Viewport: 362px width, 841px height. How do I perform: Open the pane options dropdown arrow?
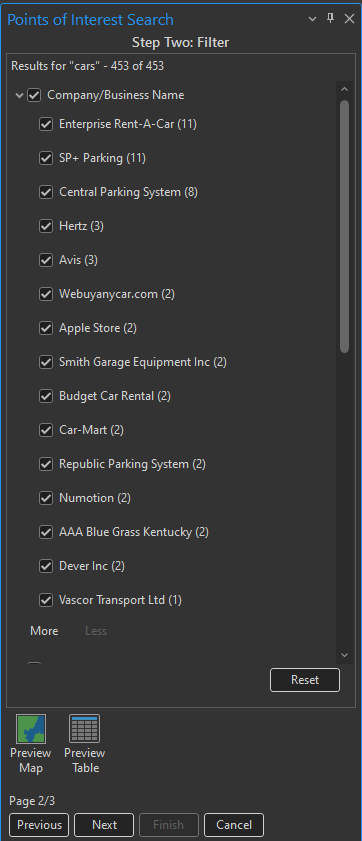coord(313,19)
